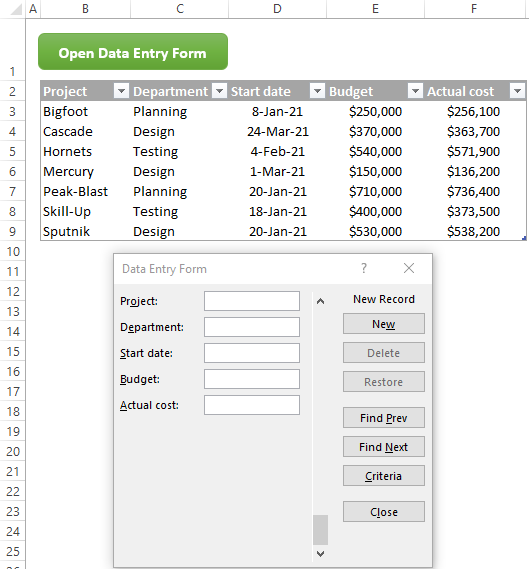Click the Find Prev button

pyautogui.click(x=384, y=418)
